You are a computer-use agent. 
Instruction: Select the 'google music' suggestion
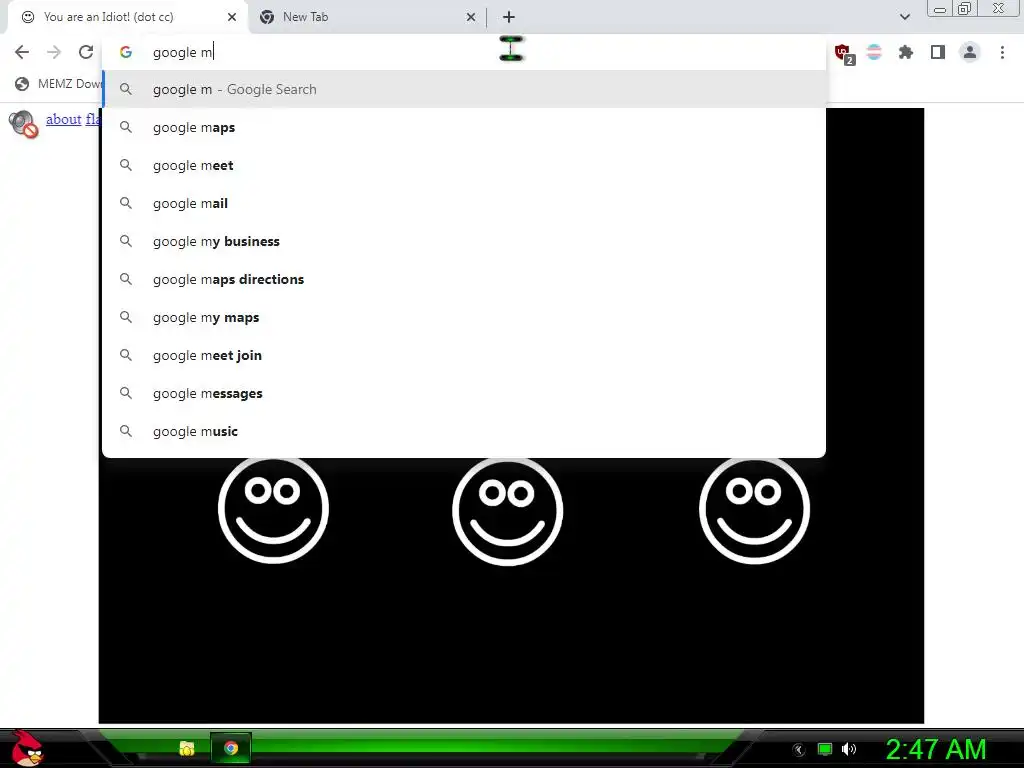click(464, 431)
